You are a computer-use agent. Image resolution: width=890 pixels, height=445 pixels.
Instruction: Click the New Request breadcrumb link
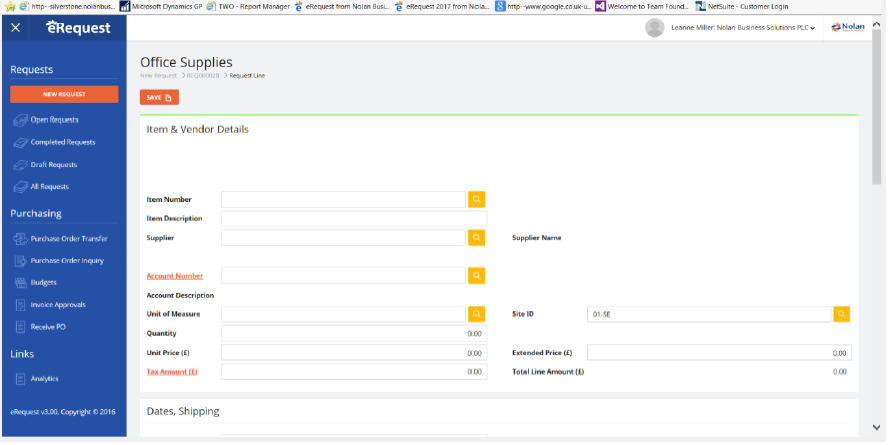pyautogui.click(x=157, y=76)
